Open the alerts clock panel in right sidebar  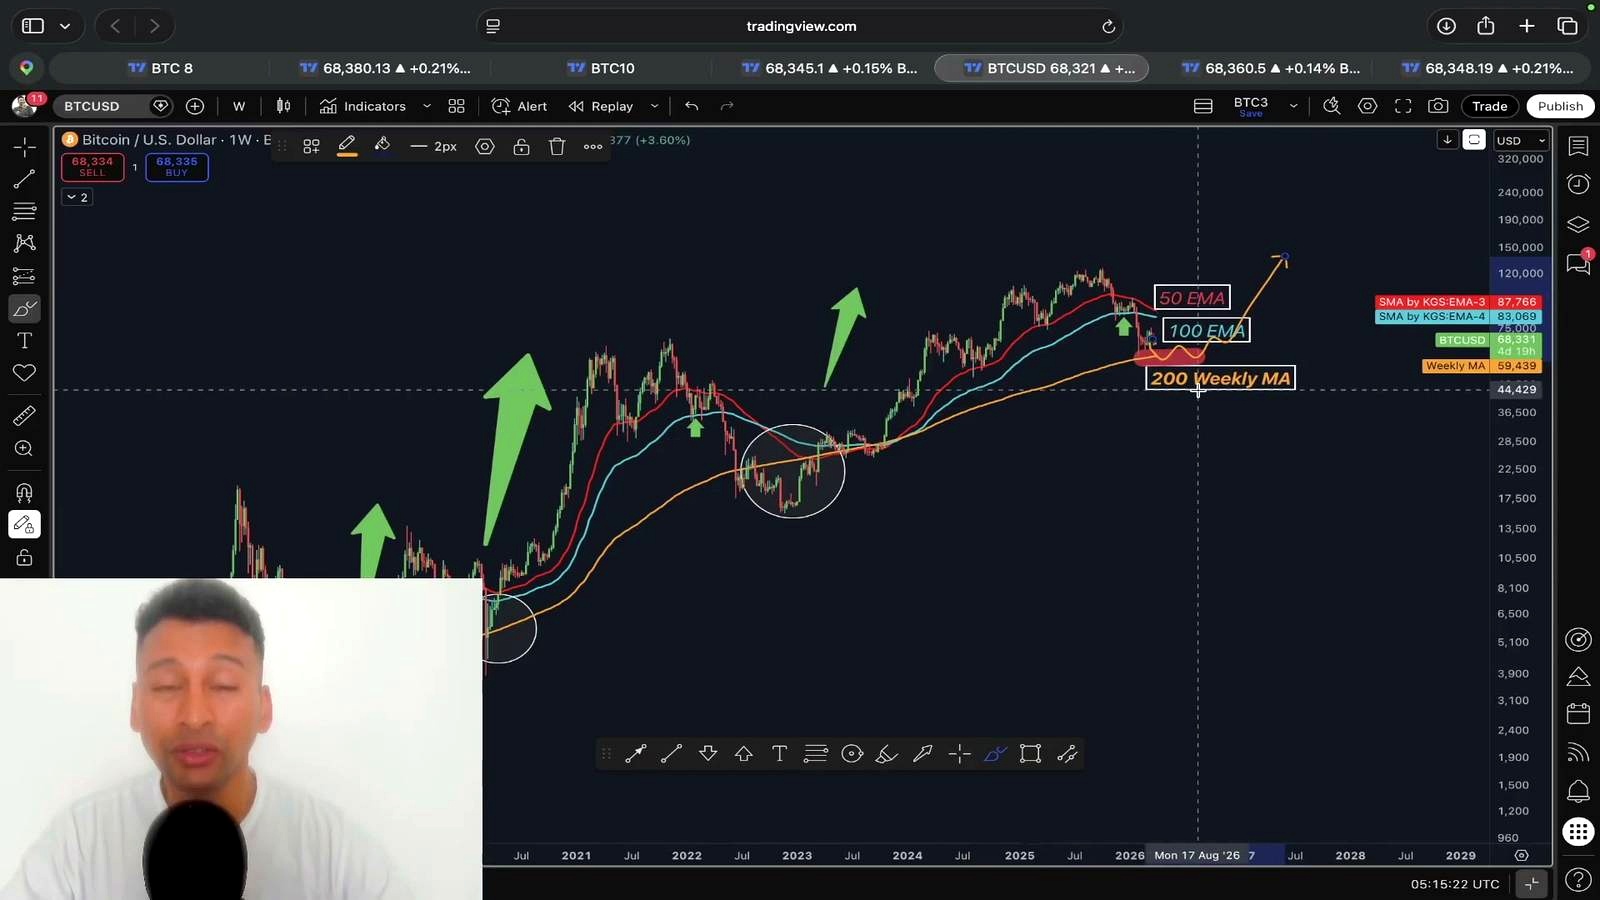pyautogui.click(x=1578, y=184)
